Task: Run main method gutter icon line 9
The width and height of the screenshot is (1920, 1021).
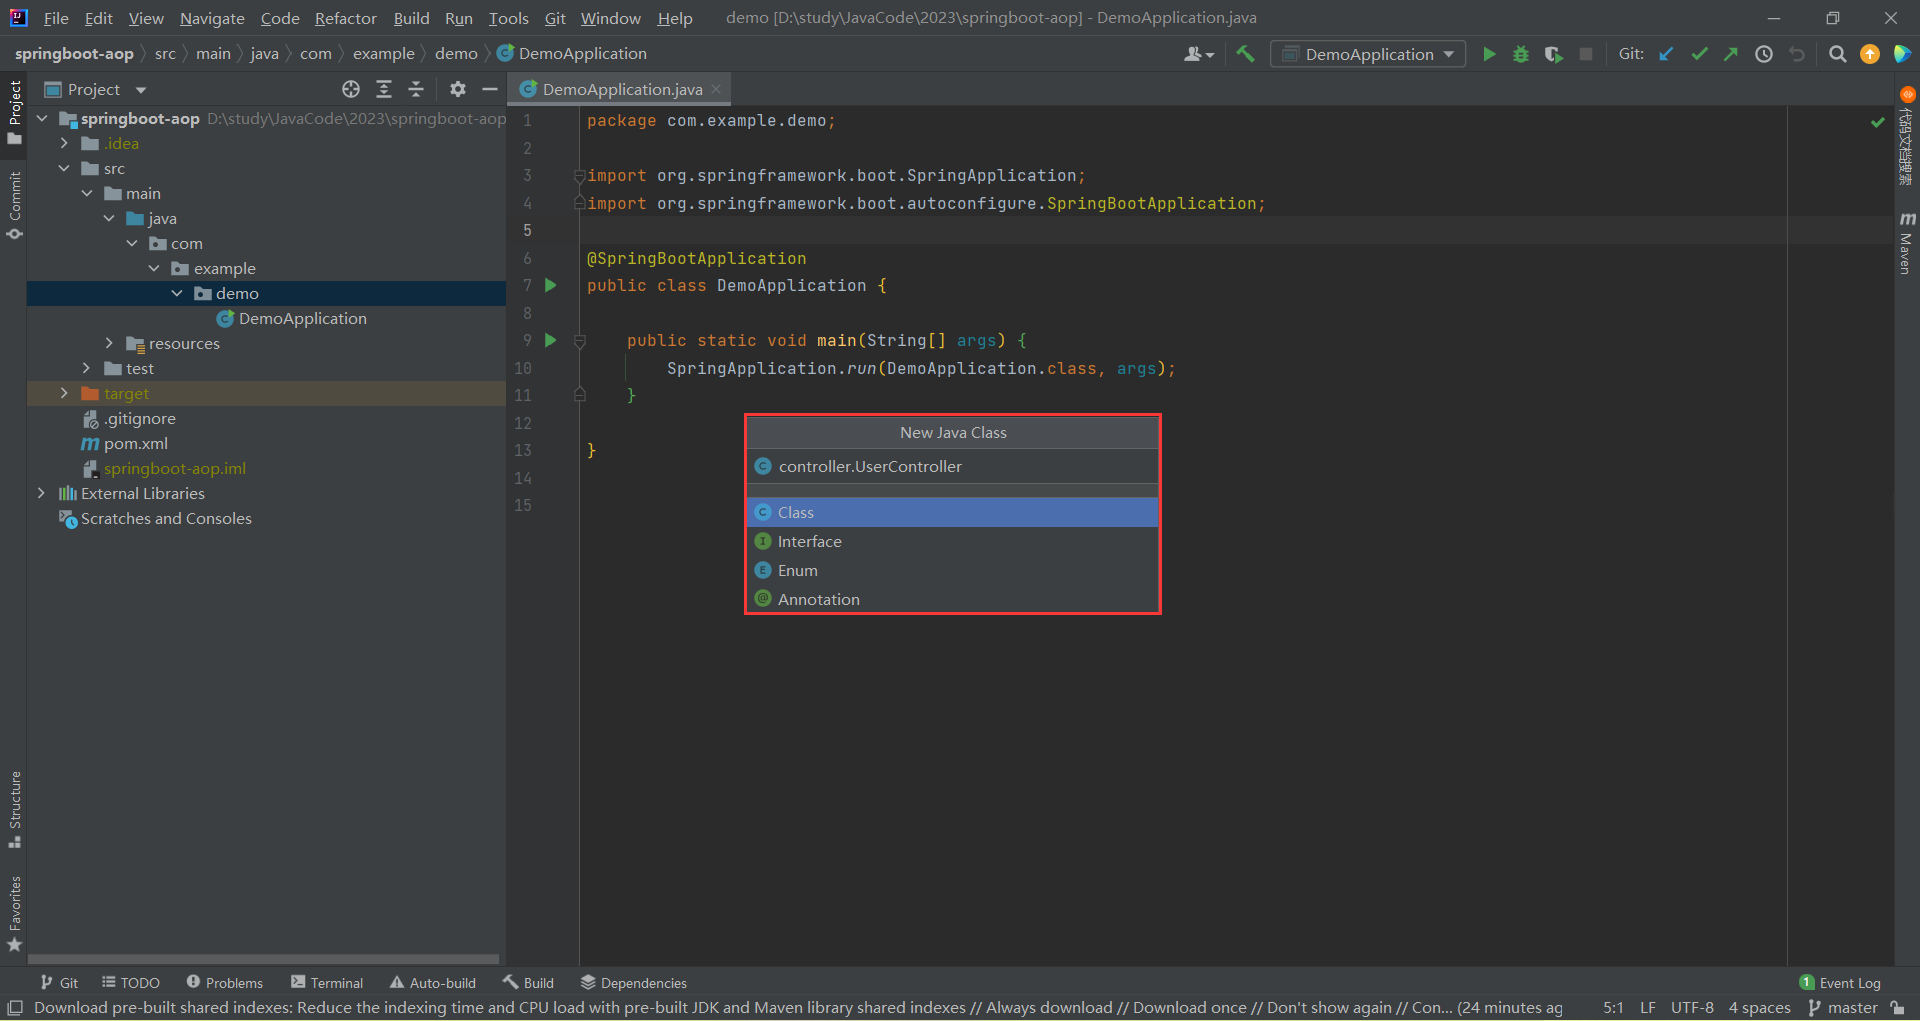Action: [550, 340]
